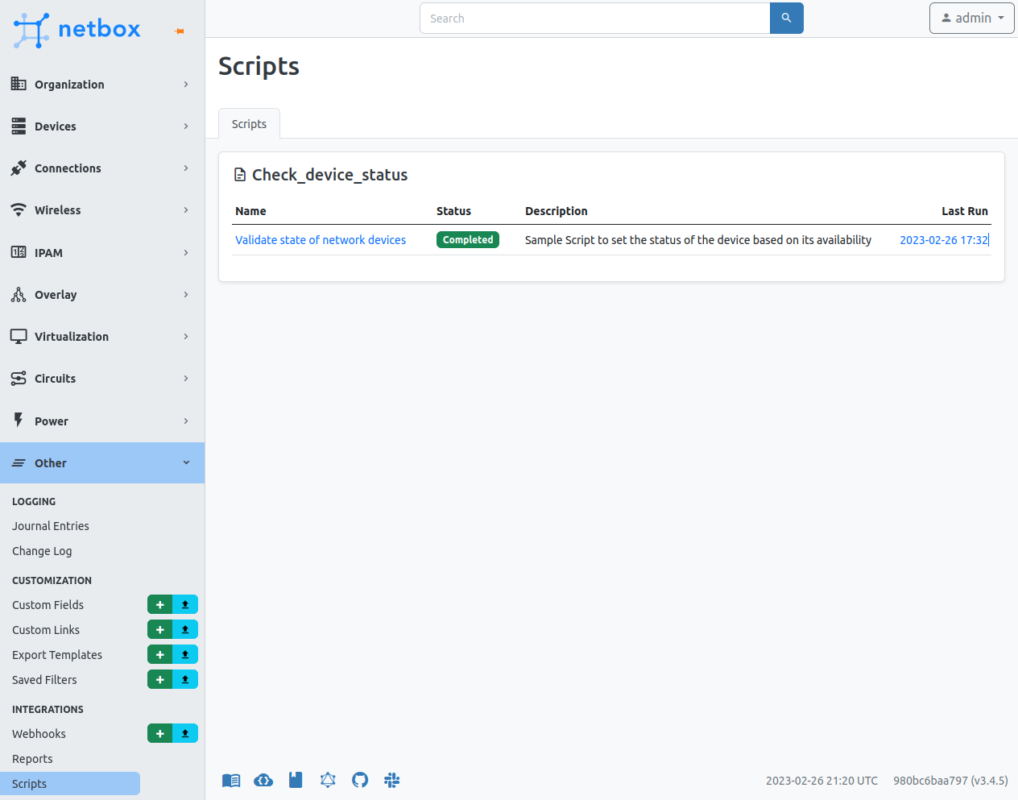1018x800 pixels.
Task: Import Webhooks using the upload icon
Action: pyautogui.click(x=184, y=733)
